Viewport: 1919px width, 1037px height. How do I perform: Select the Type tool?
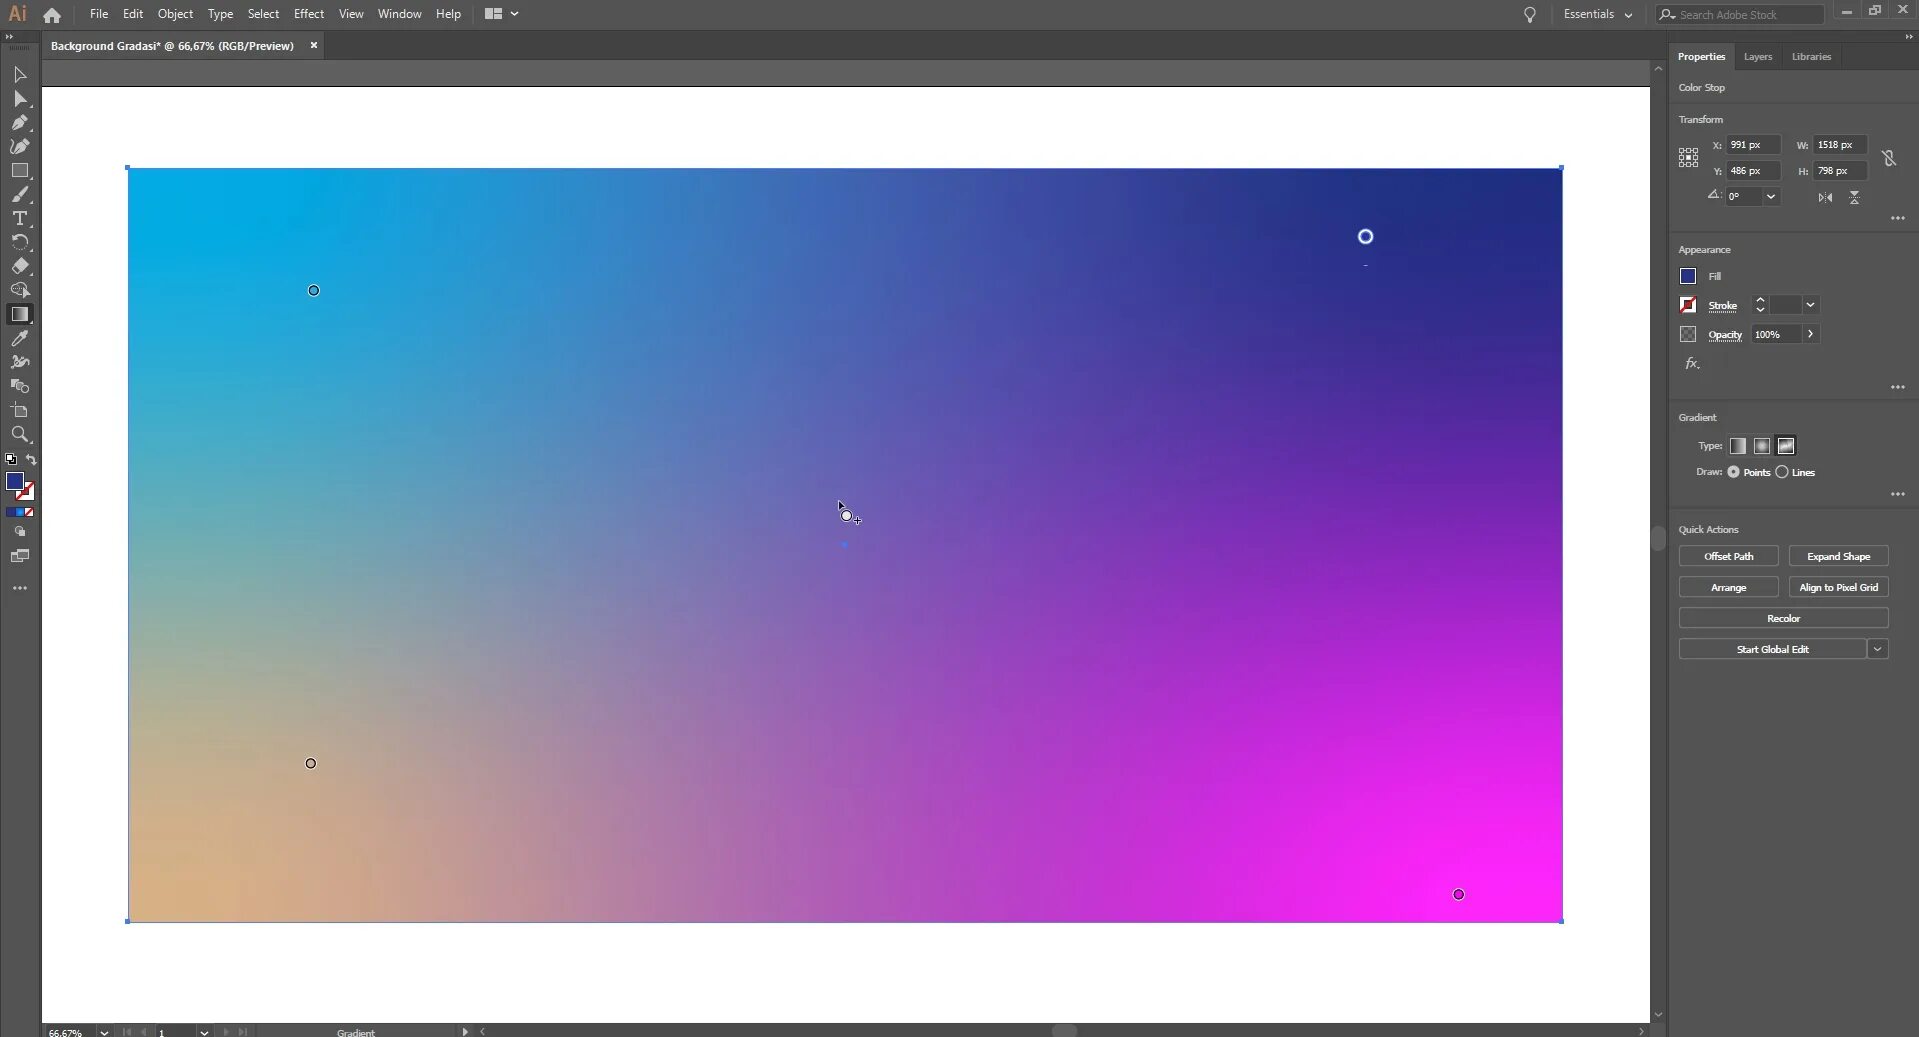20,219
